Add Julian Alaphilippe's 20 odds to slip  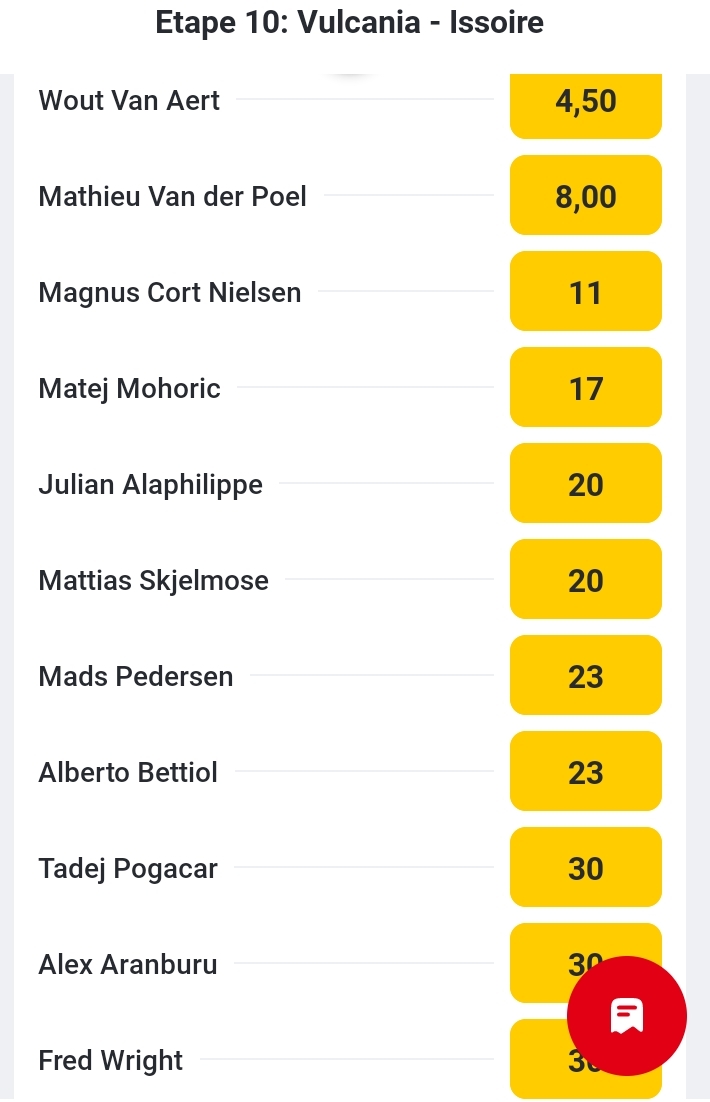point(585,484)
